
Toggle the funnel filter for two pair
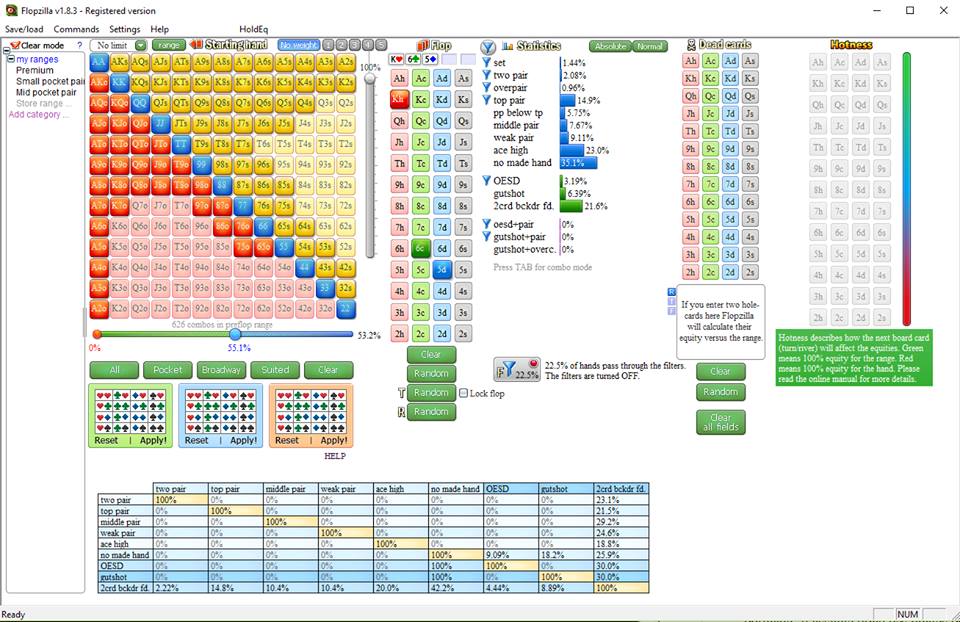[x=487, y=75]
